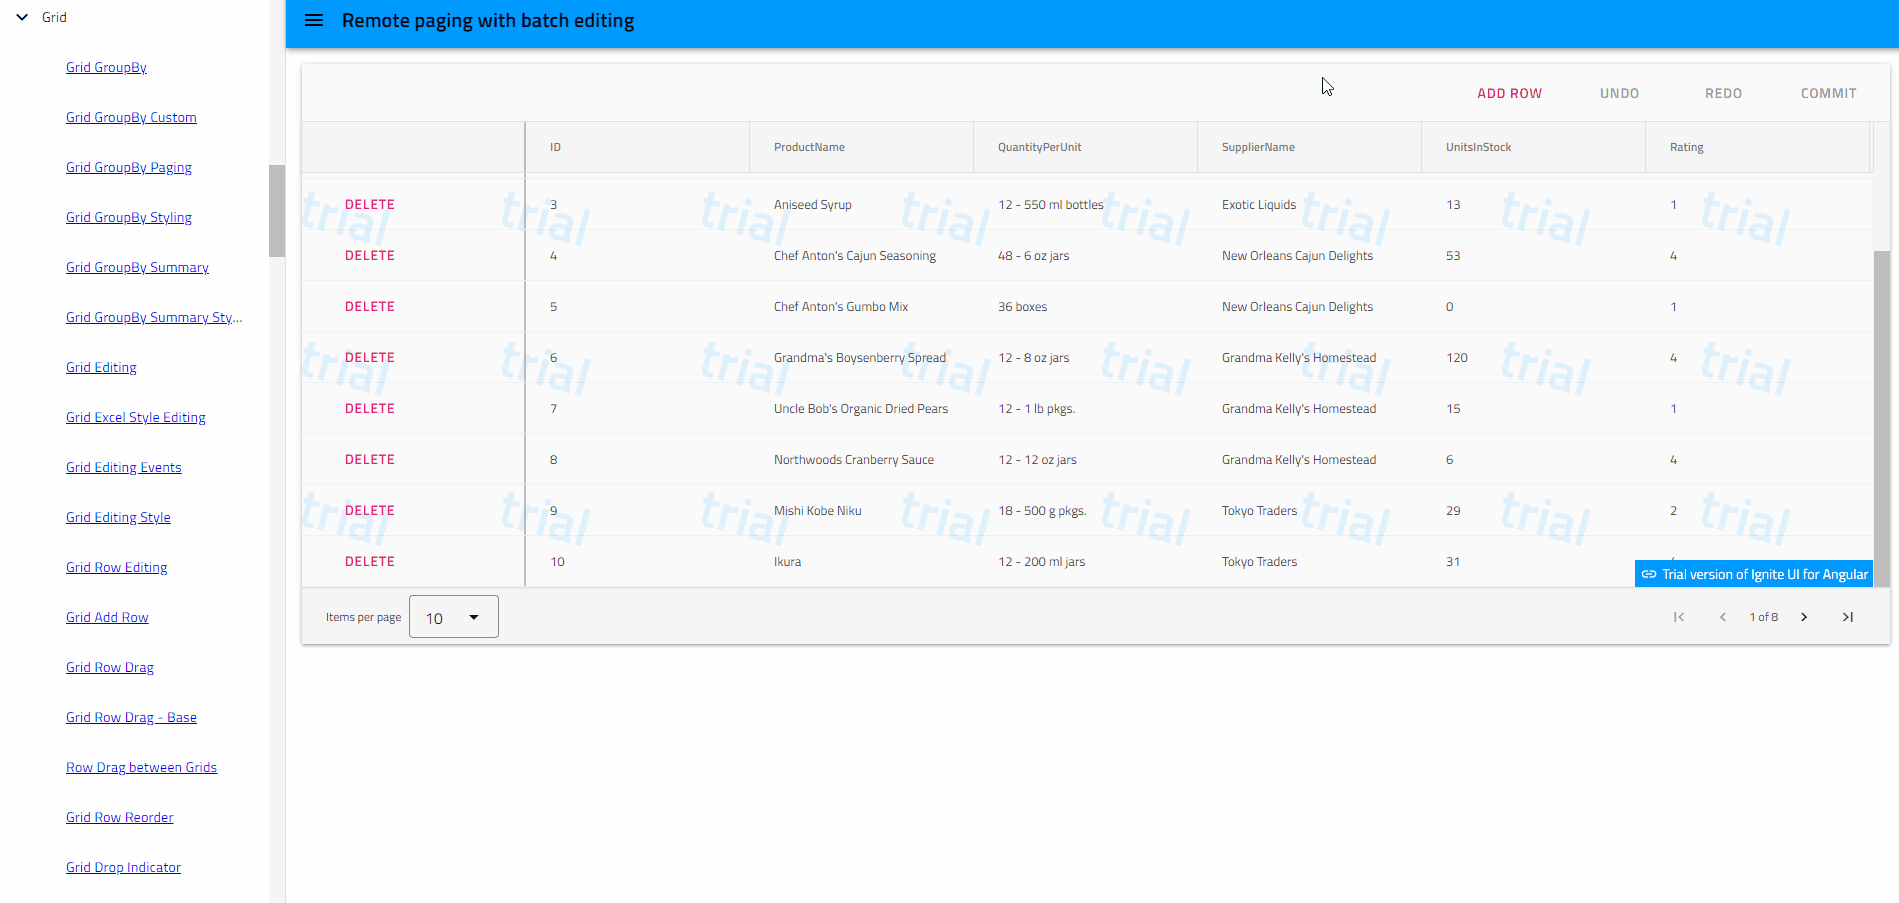The image size is (1899, 903).
Task: Delete the Chef Anton's Gumbo Mix row
Action: (369, 306)
